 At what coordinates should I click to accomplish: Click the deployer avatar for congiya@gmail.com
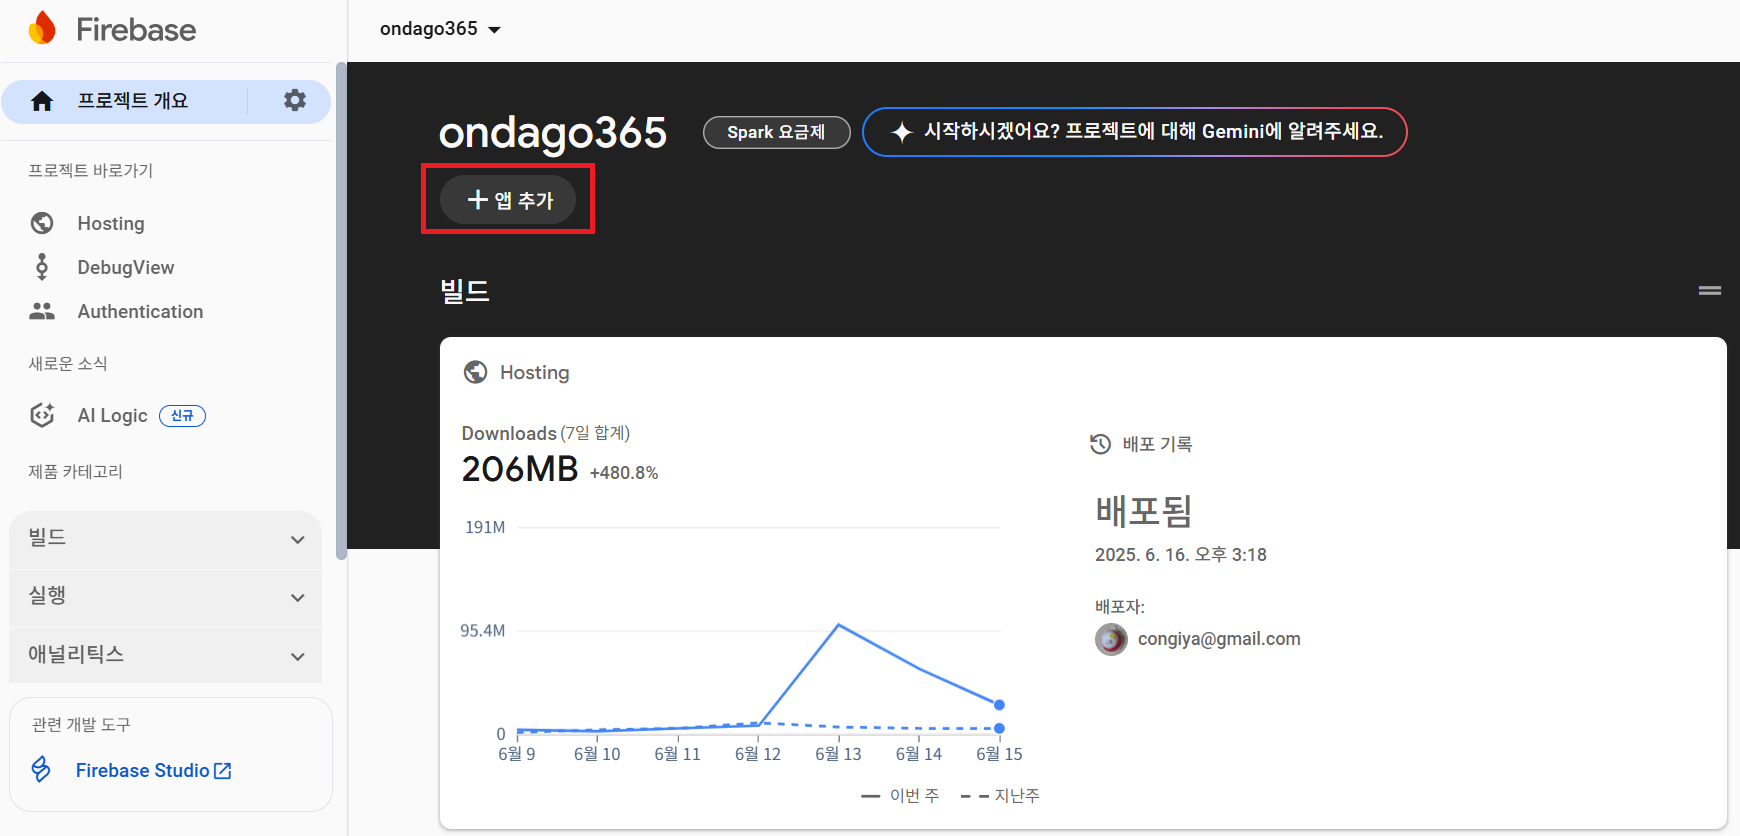click(1111, 639)
